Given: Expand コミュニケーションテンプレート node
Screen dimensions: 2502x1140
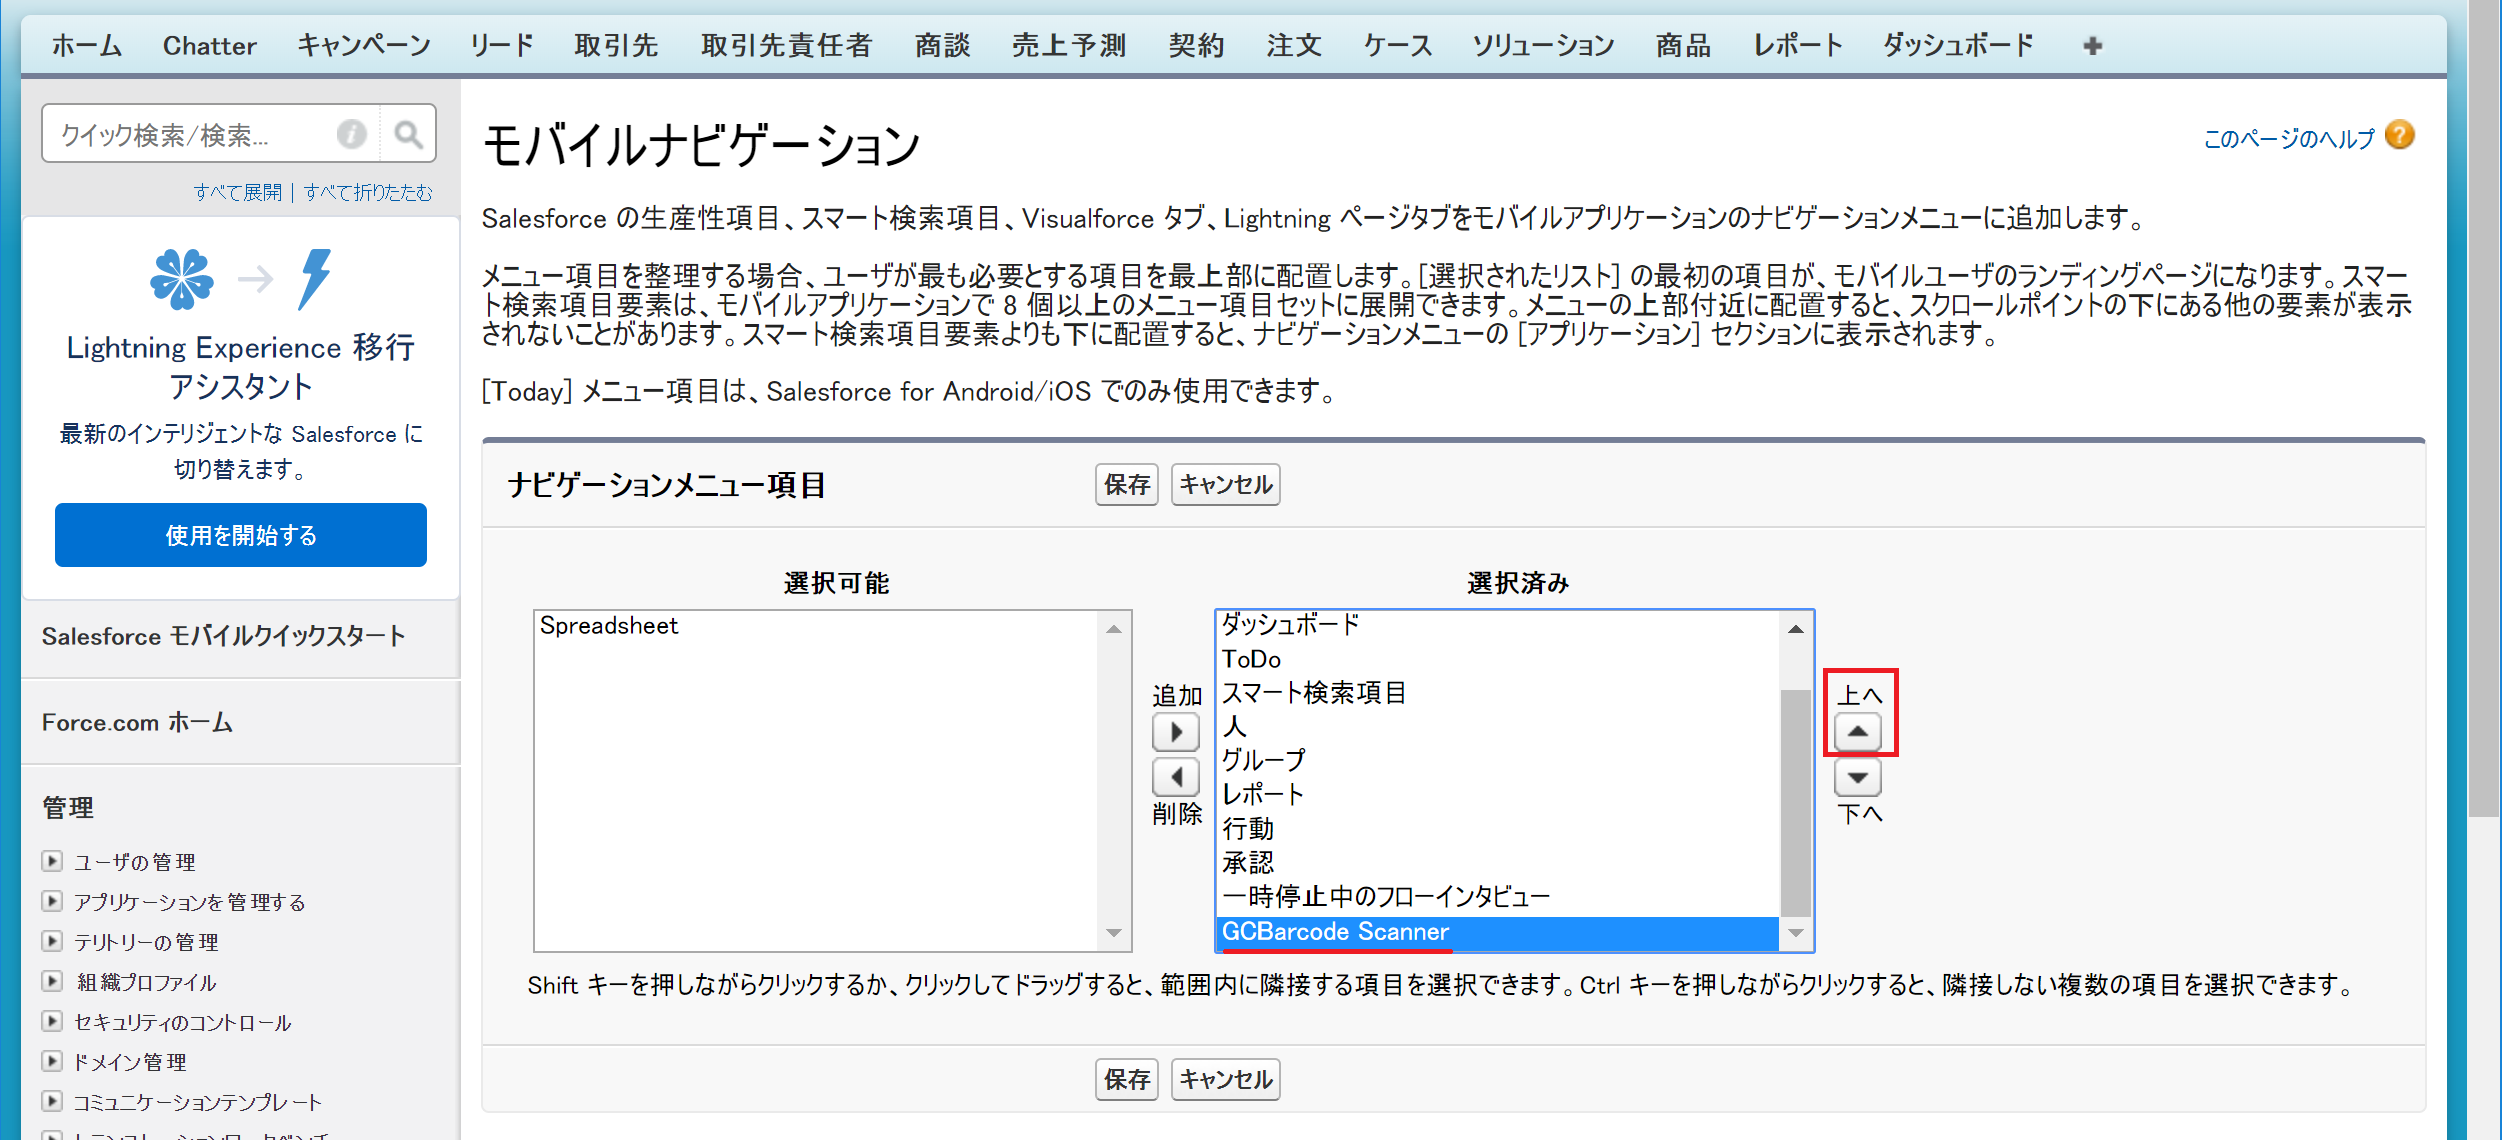Looking at the screenshot, I should pyautogui.click(x=52, y=1101).
